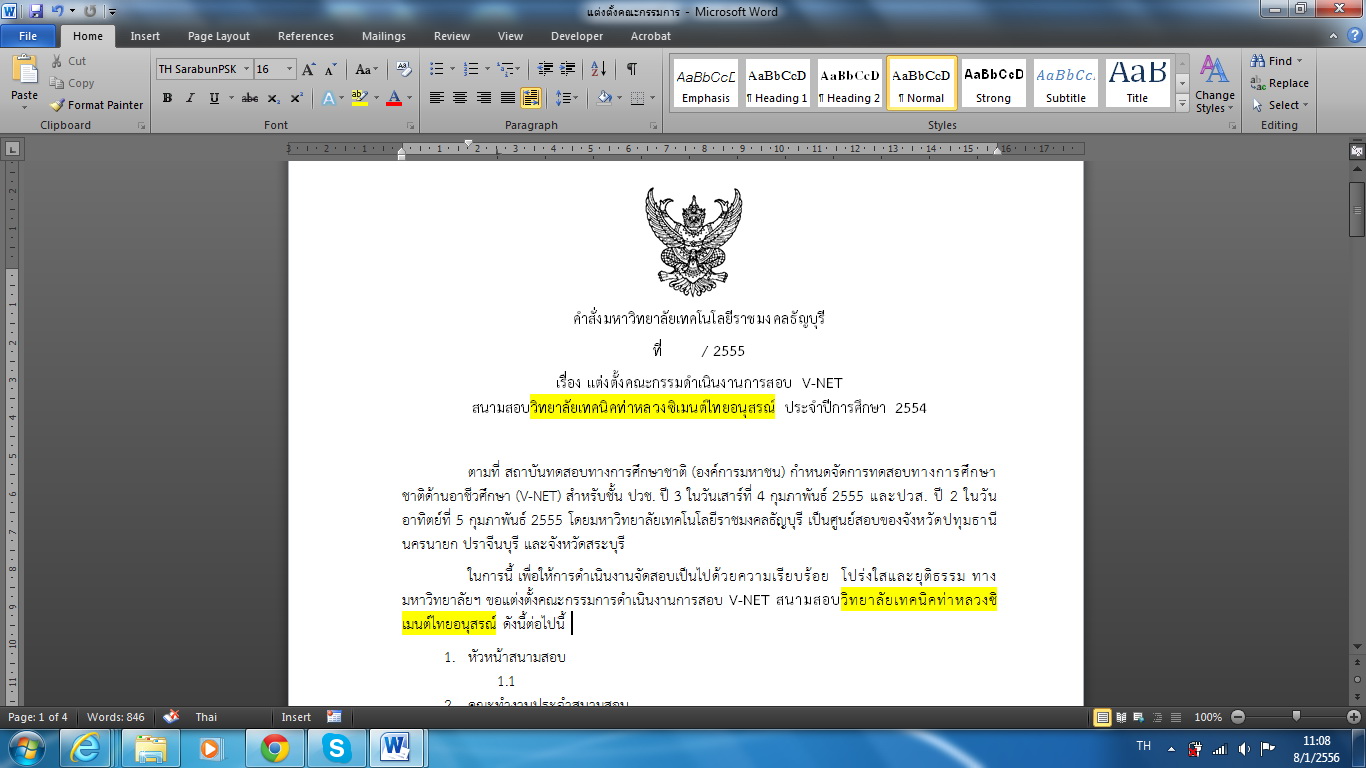Screen dimensions: 1366x768
Task: Click the Shrink Font icon
Action: (331, 69)
